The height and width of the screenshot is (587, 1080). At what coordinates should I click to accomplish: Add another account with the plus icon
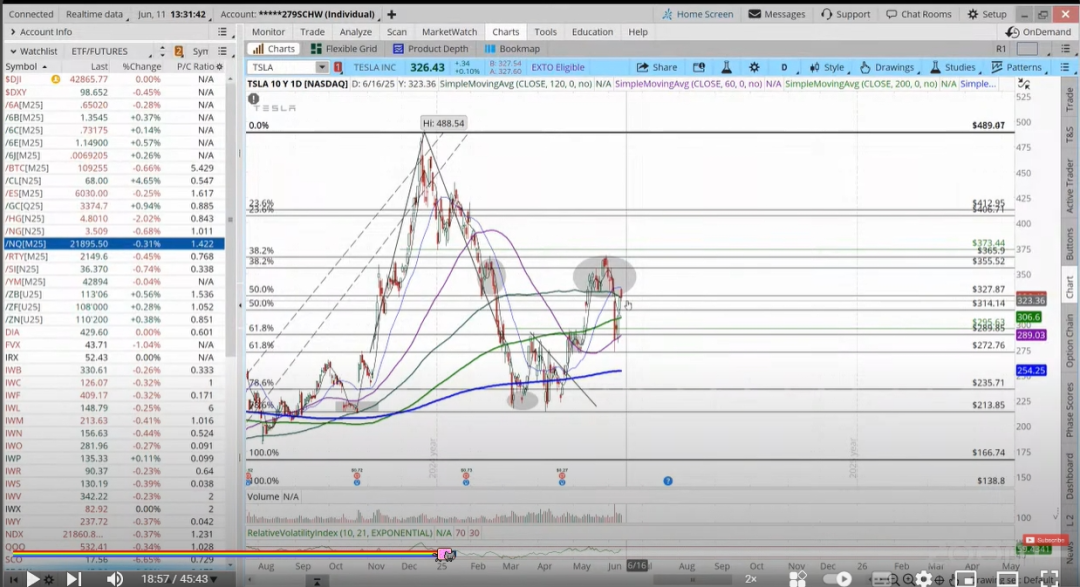pos(391,14)
